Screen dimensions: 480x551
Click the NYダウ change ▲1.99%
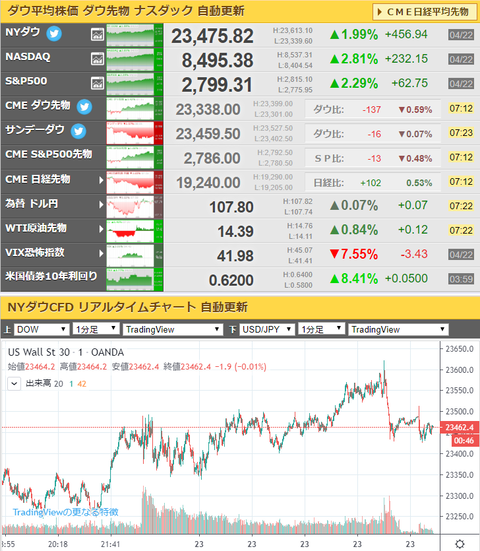354,34
